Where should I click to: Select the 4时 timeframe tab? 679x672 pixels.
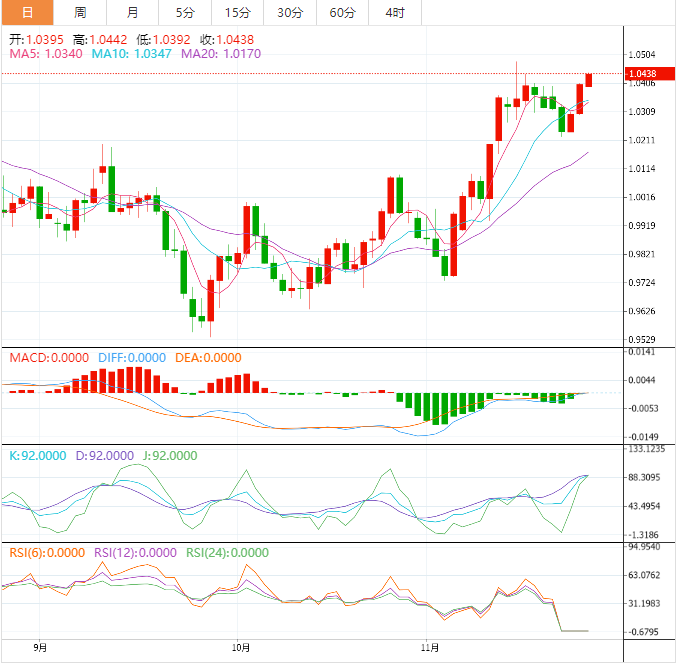(x=395, y=13)
